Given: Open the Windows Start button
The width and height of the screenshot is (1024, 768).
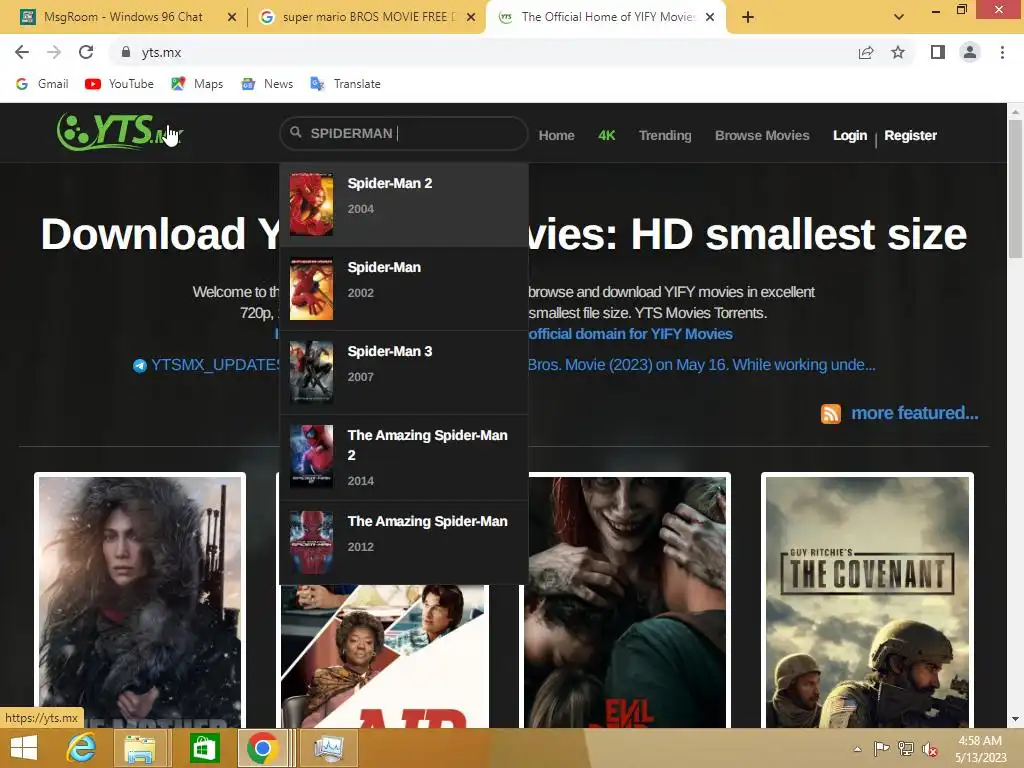Looking at the screenshot, I should (x=24, y=748).
